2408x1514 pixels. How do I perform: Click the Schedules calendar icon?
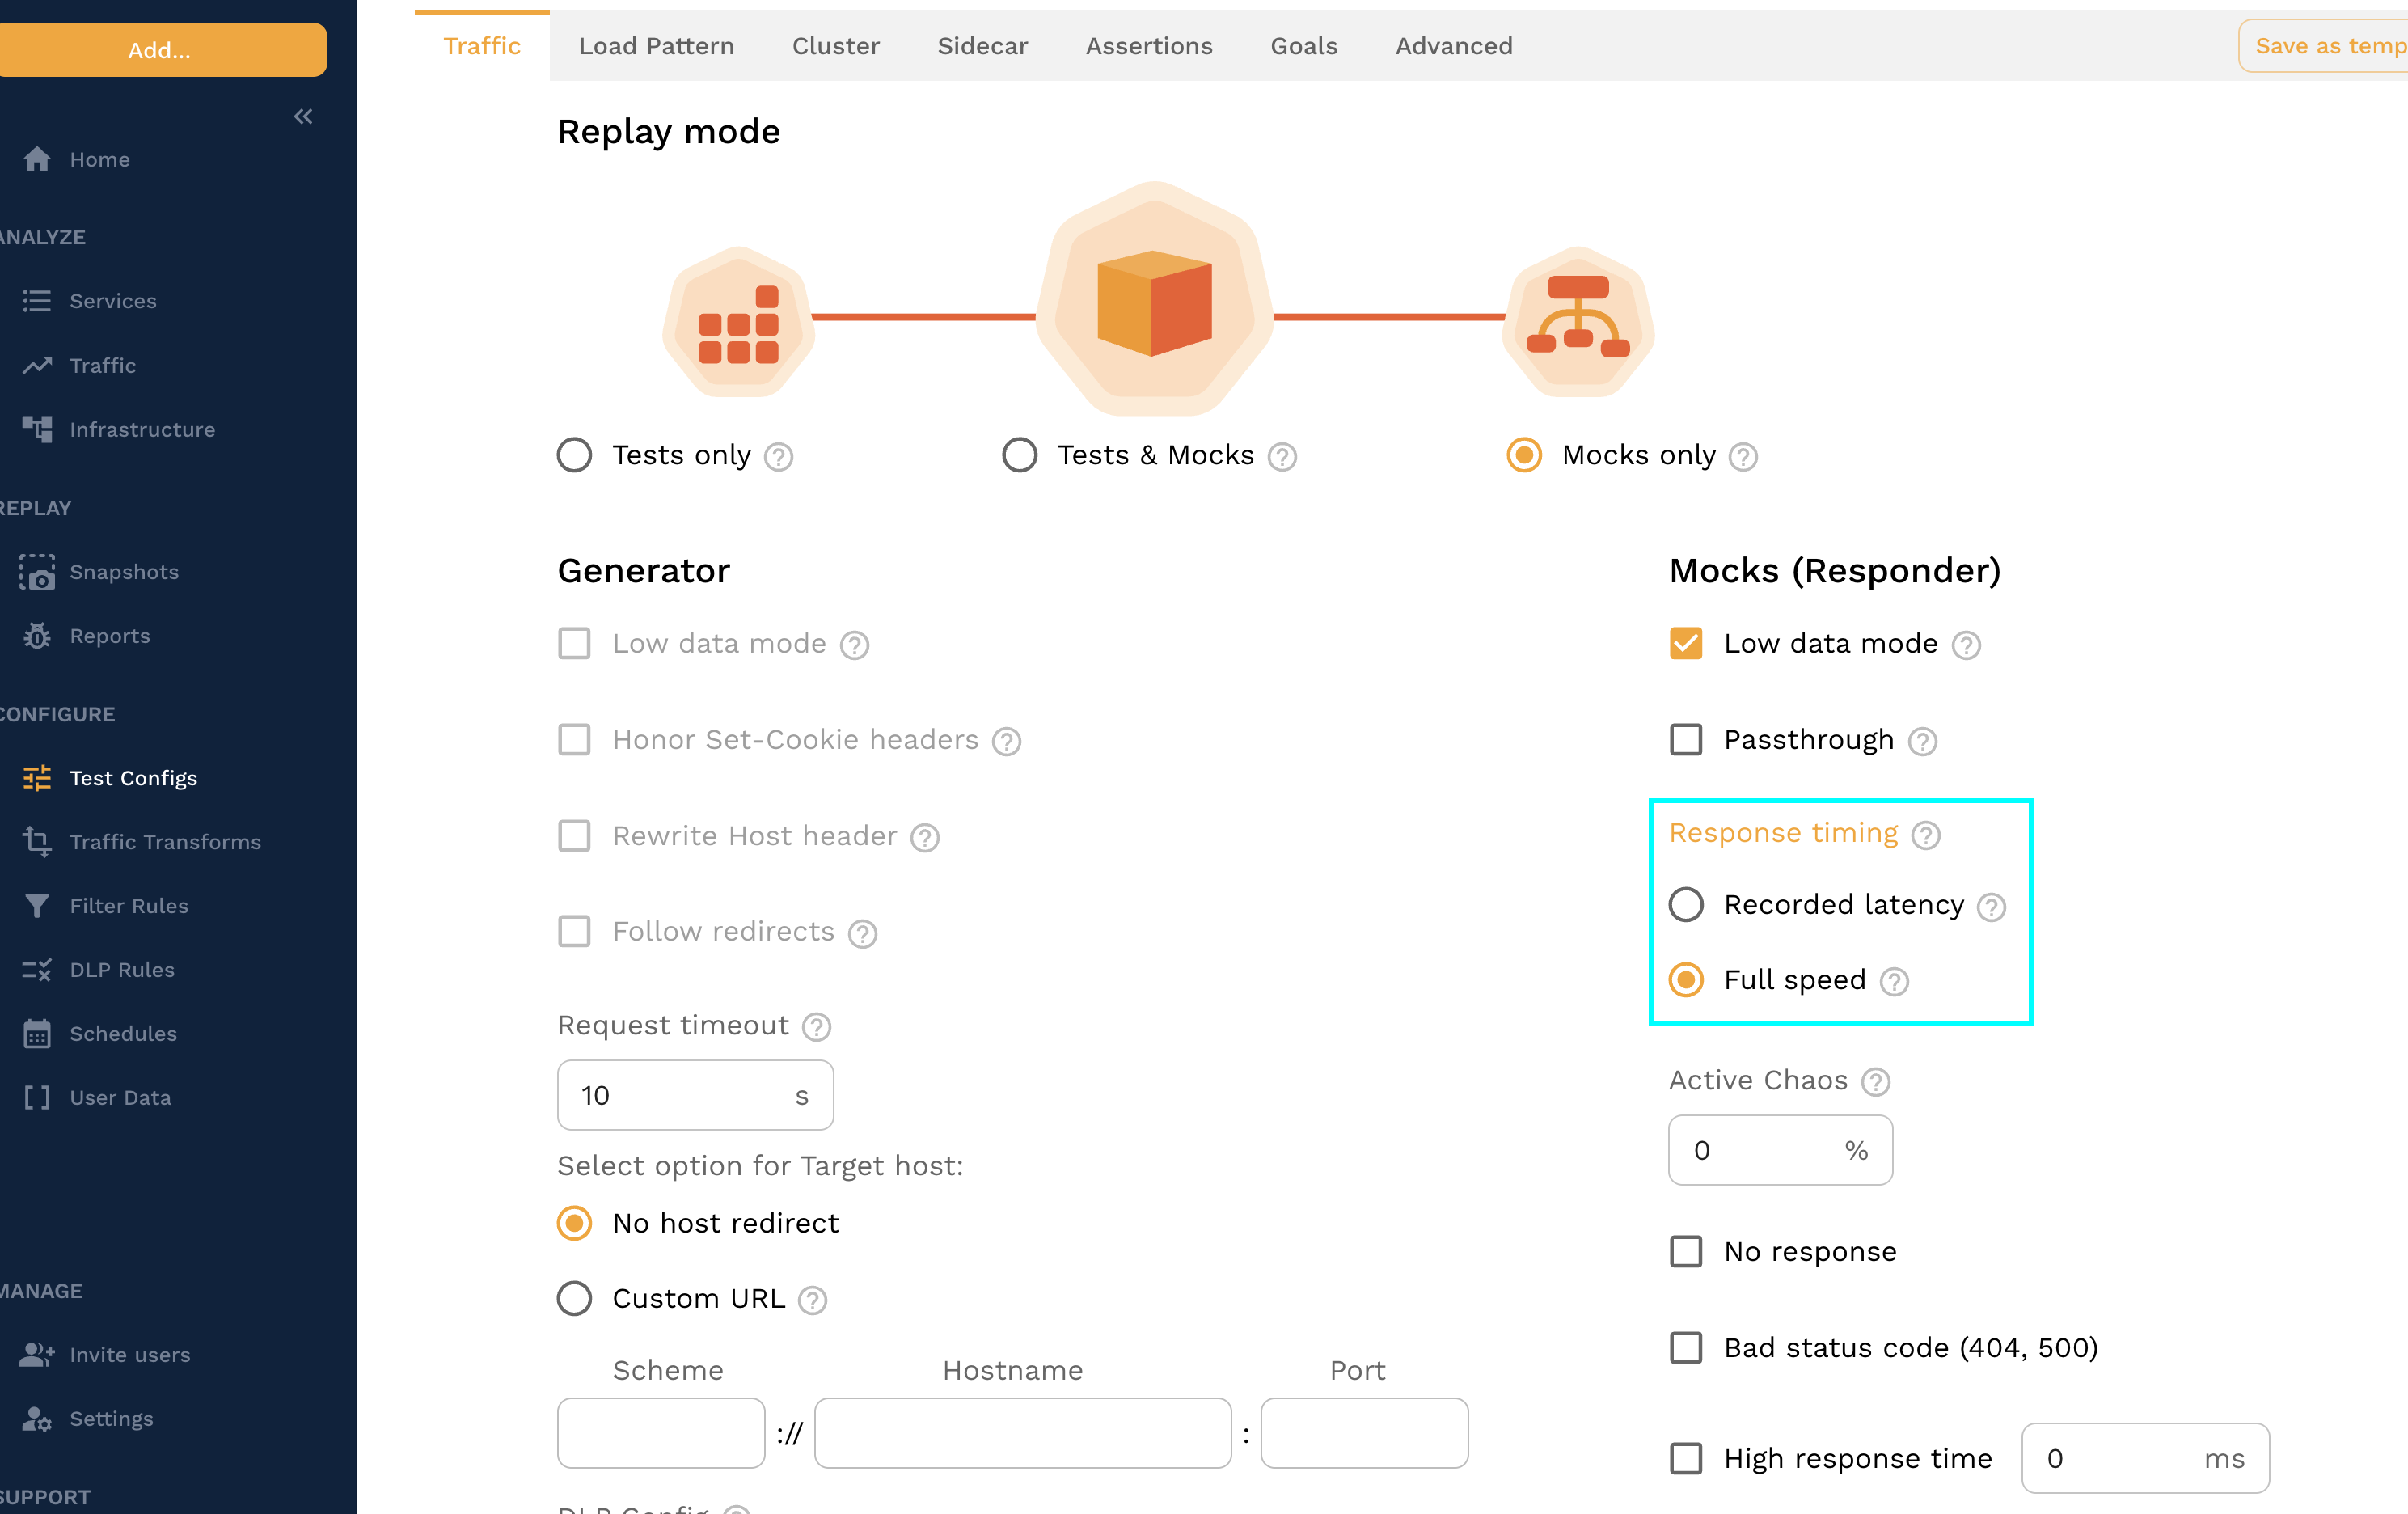point(37,1034)
